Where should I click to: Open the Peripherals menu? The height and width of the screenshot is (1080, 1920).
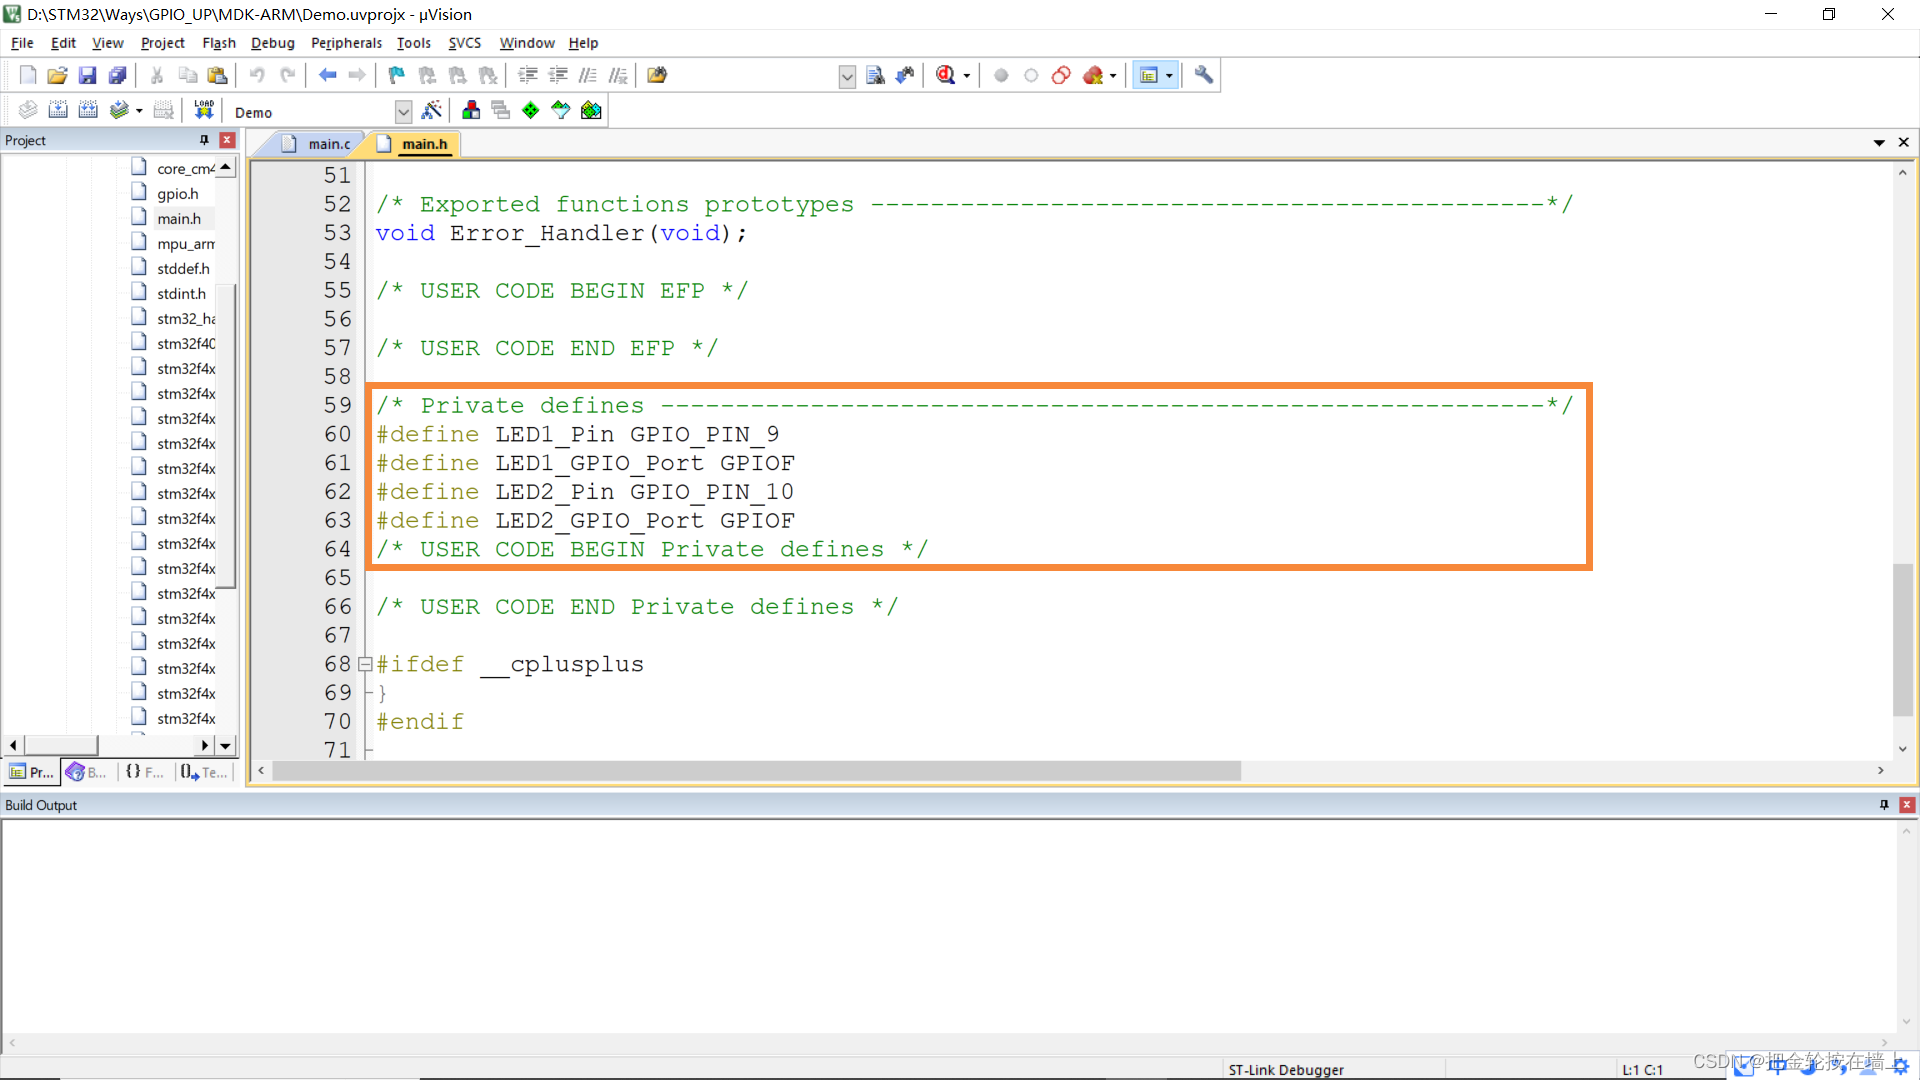347,43
